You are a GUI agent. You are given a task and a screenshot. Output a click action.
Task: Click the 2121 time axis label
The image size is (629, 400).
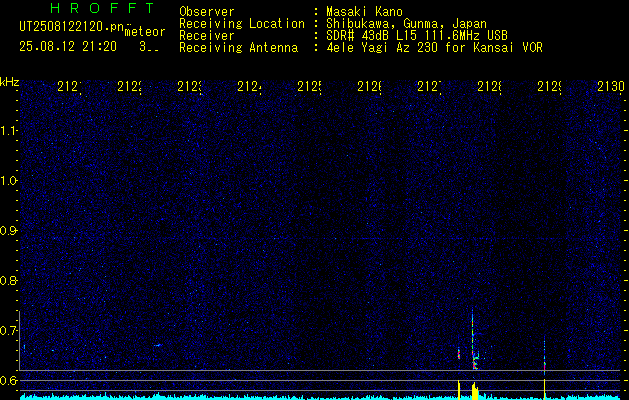tap(69, 87)
